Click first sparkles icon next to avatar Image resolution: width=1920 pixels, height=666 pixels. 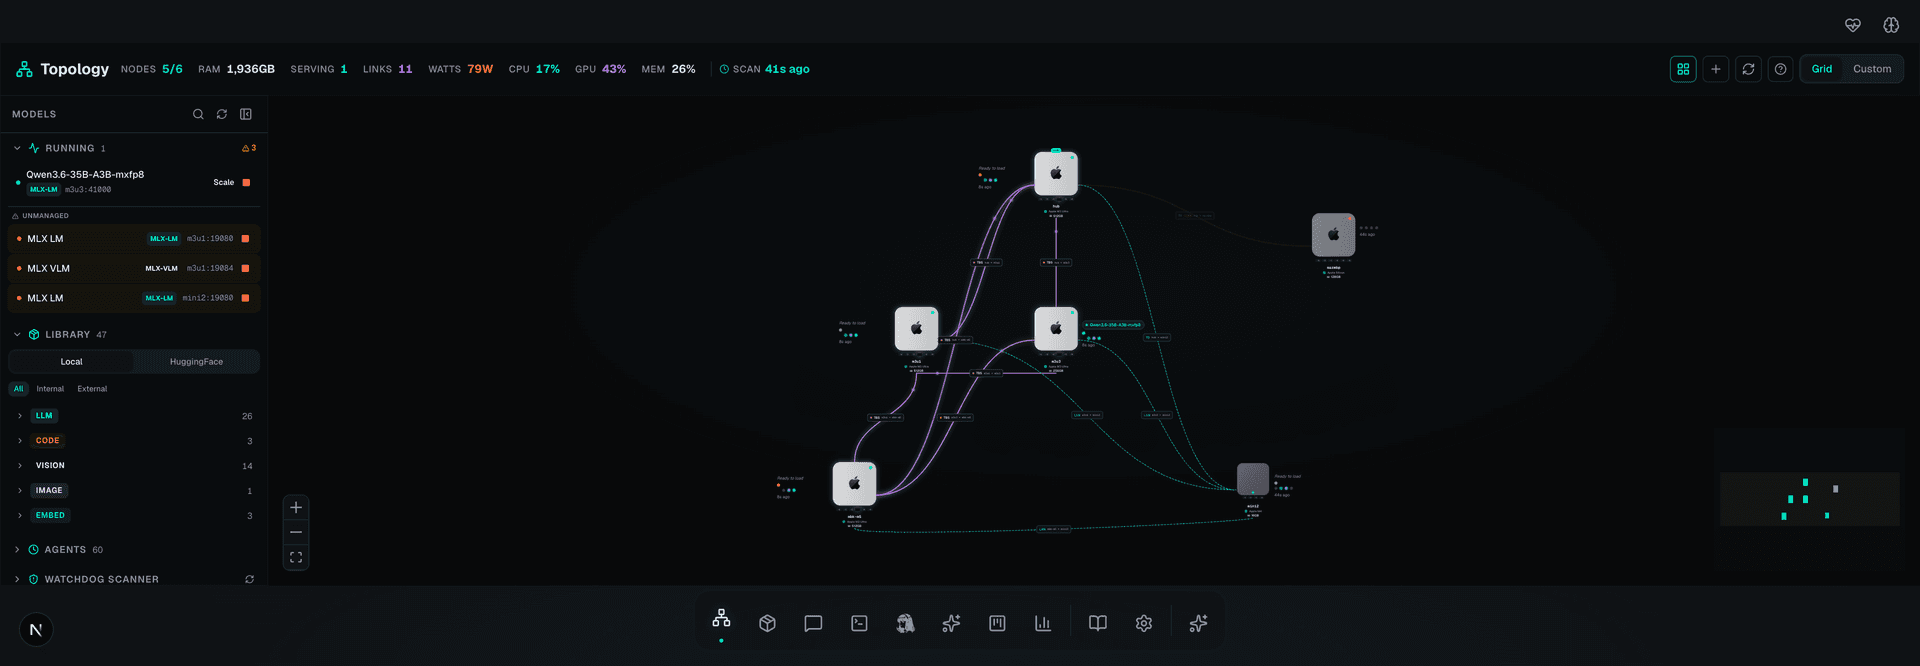951,623
